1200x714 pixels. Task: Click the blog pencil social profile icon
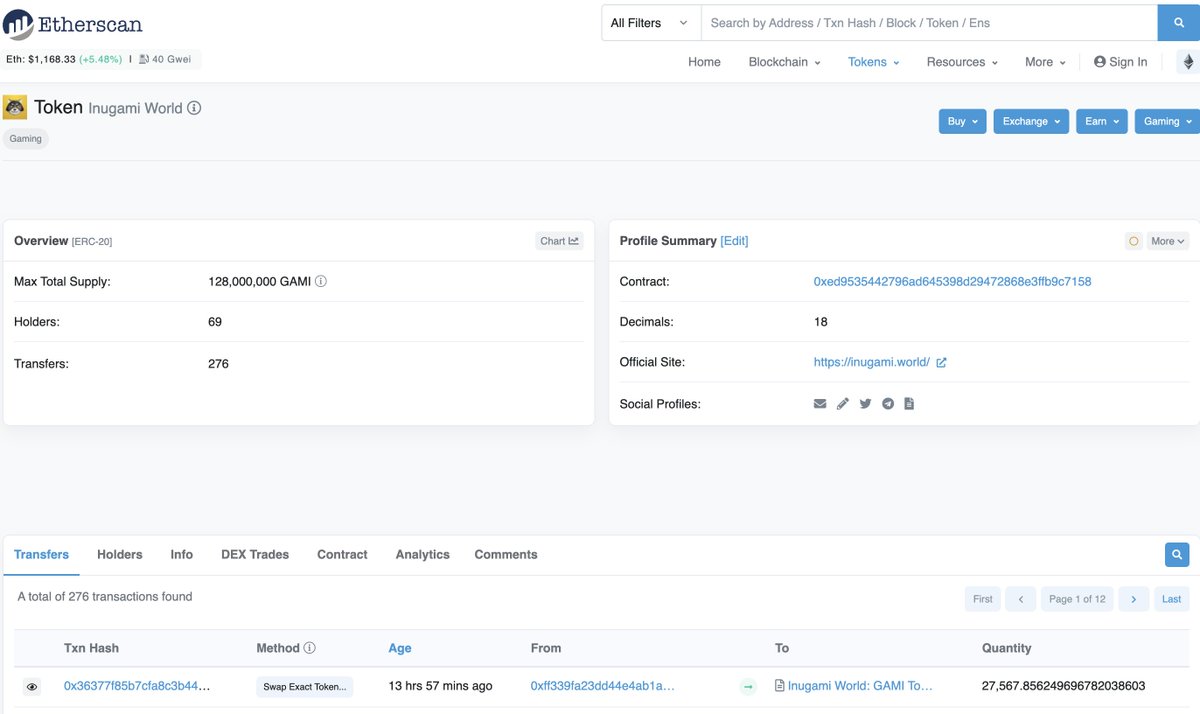click(x=843, y=404)
